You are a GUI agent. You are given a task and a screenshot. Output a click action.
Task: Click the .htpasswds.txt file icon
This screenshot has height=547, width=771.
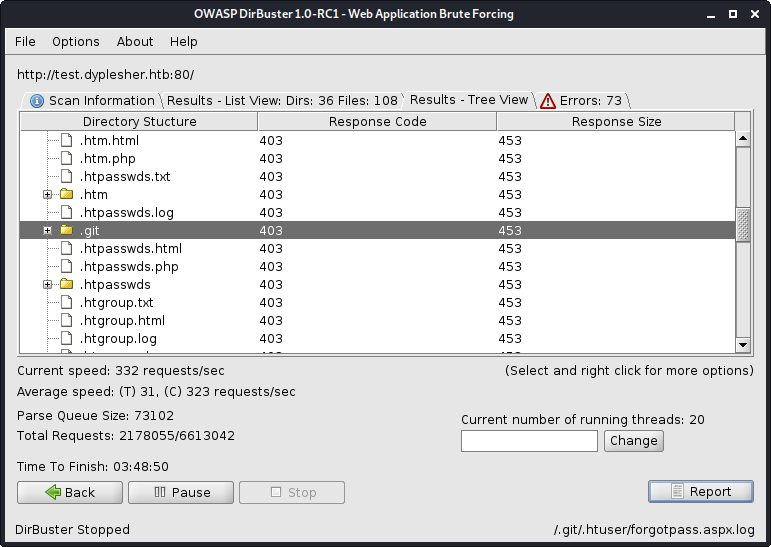pos(66,176)
